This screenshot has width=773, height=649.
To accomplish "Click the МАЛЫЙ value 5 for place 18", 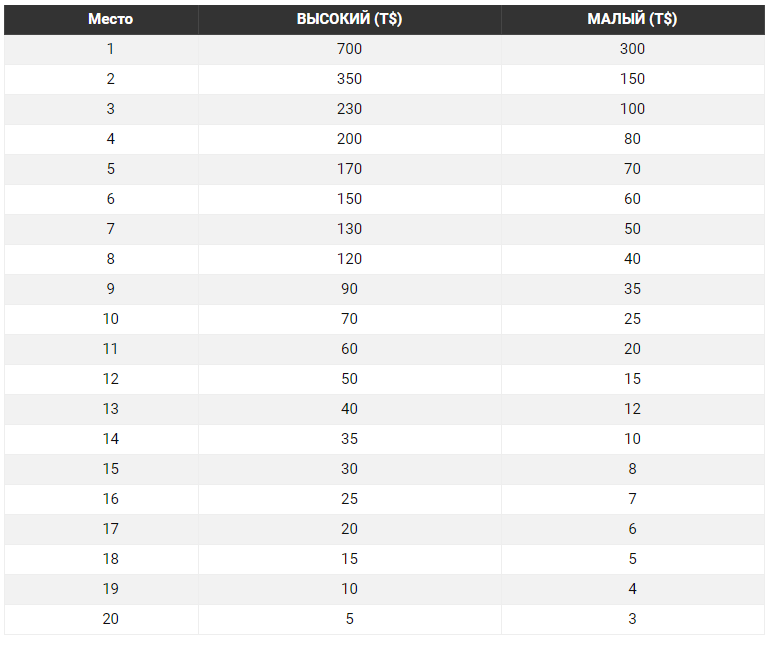I will pos(632,559).
